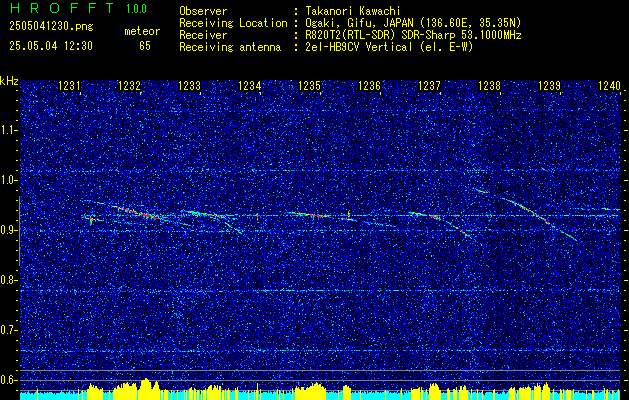Screen dimensions: 629x400
Task: Click the long meteor echo trace below 1238
Action: click(538, 217)
